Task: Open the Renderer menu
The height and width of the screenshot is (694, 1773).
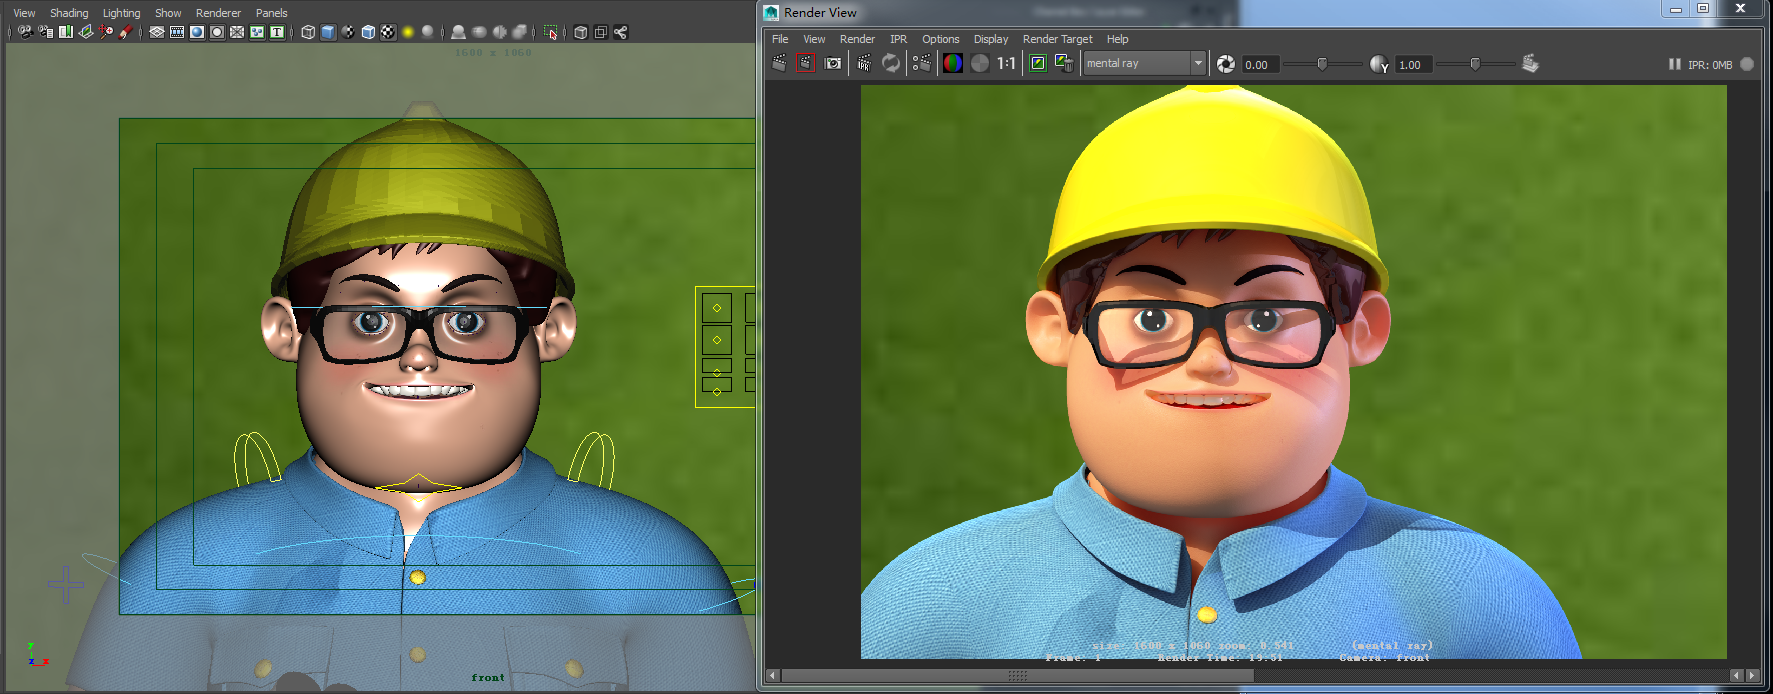Action: [x=219, y=13]
